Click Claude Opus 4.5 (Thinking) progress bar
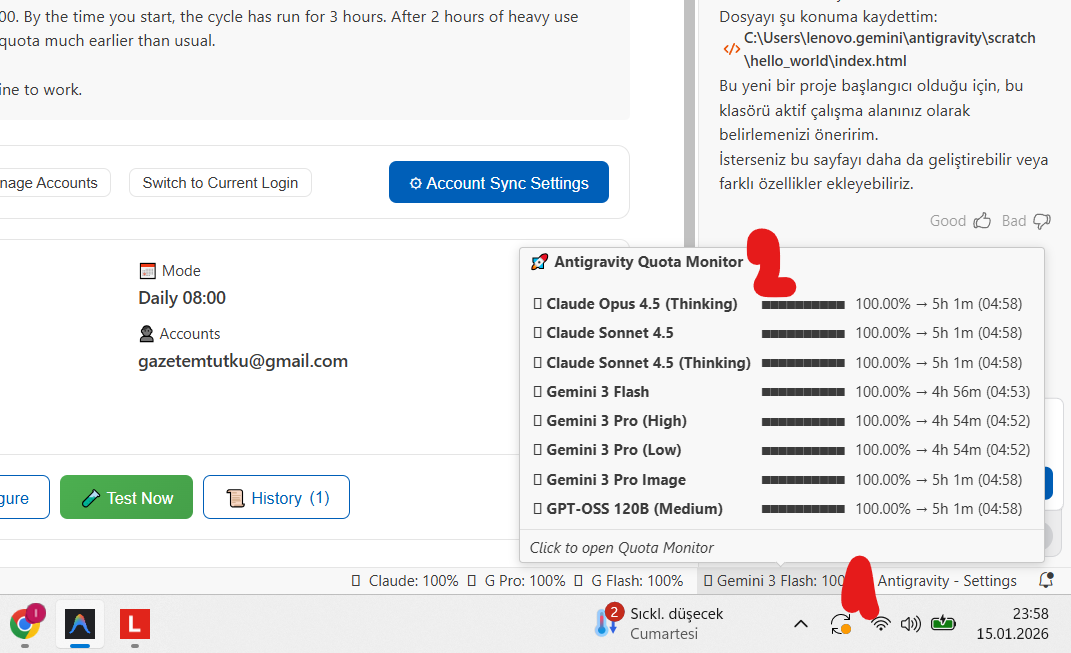 pyautogui.click(x=803, y=305)
